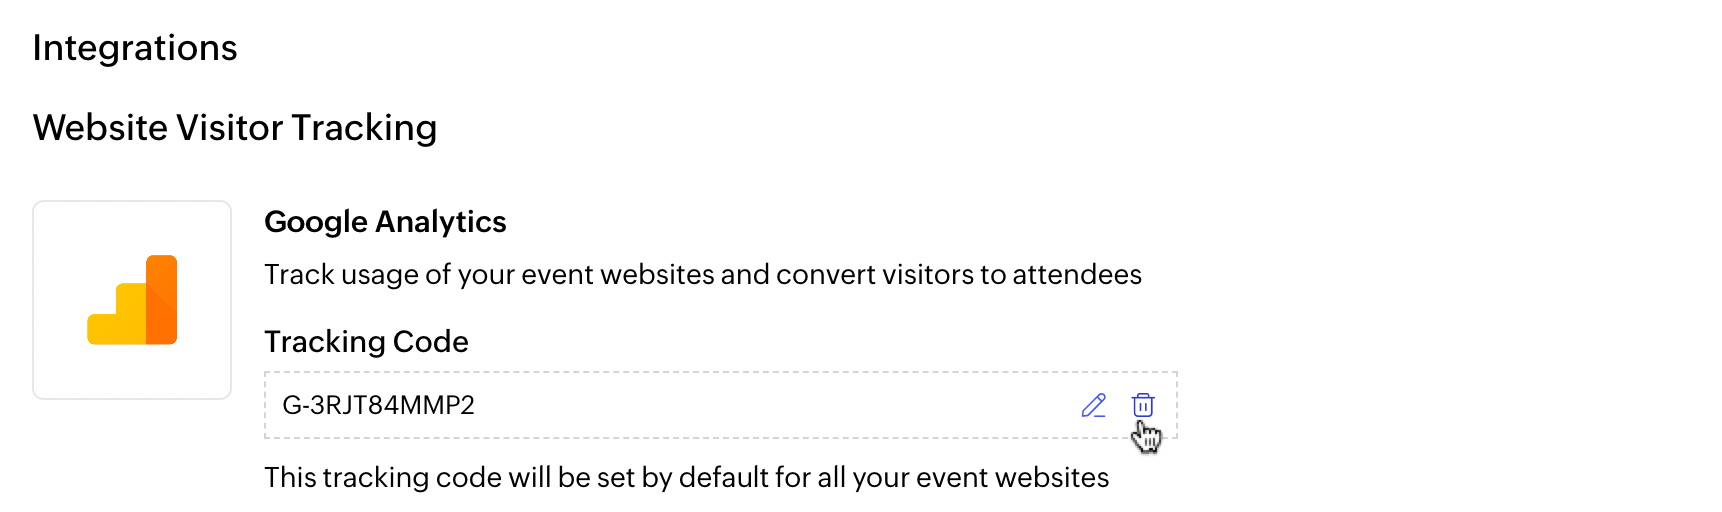Click the default tracking code note text
Viewport: 1722px width, 512px height.
pos(686,478)
